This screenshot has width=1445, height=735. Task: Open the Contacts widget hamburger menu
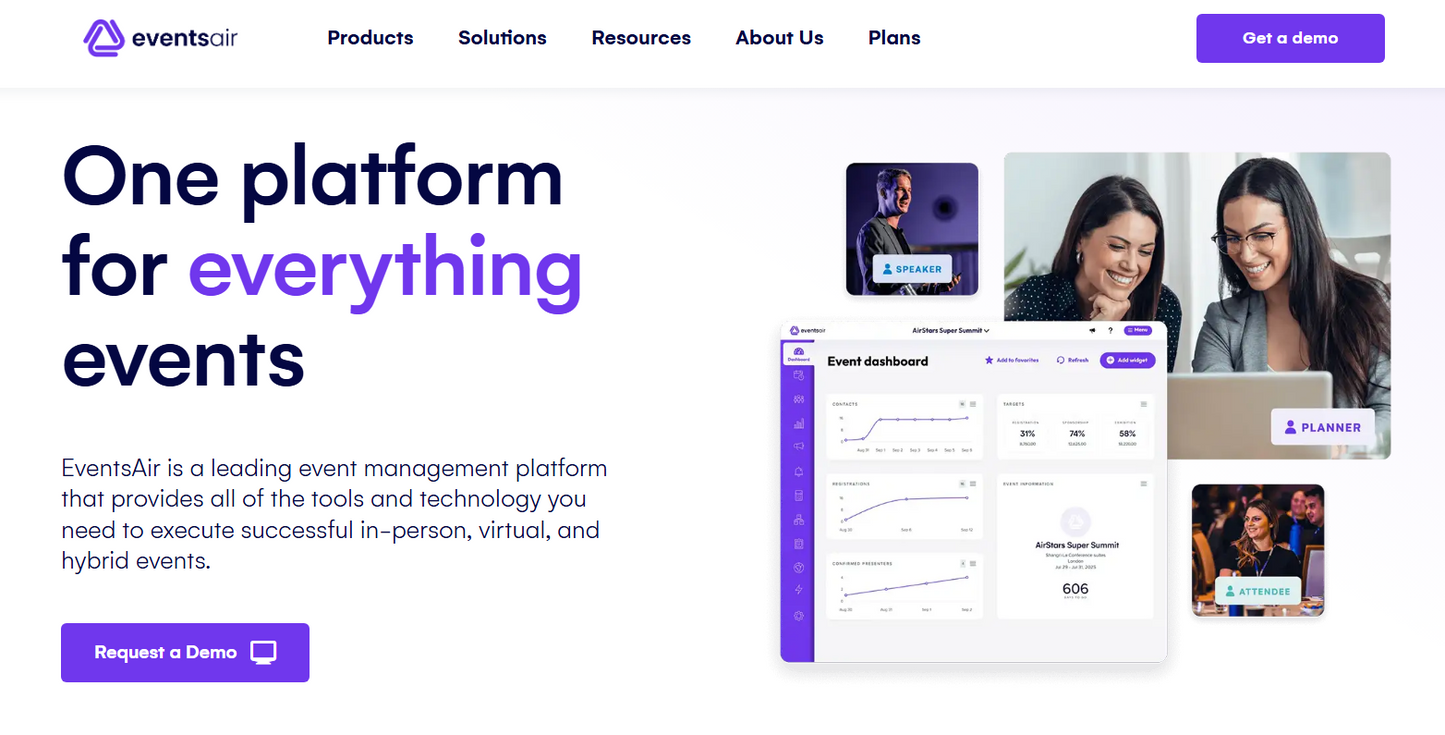tap(972, 404)
